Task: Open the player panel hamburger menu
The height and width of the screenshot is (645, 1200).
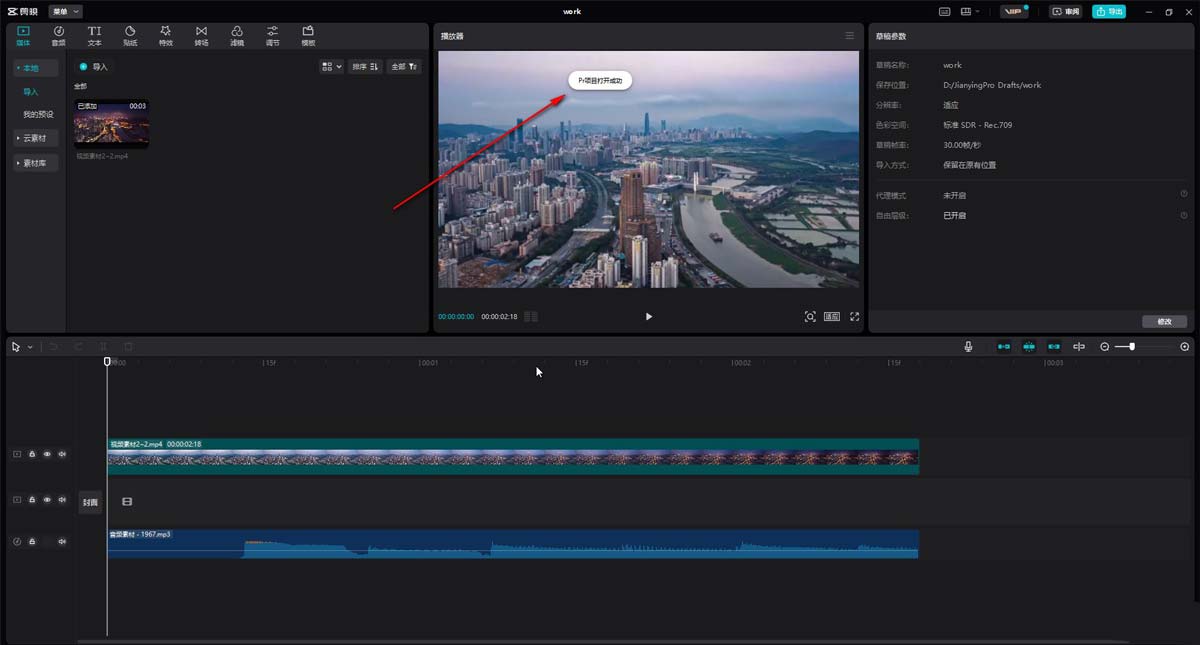Action: pos(850,36)
